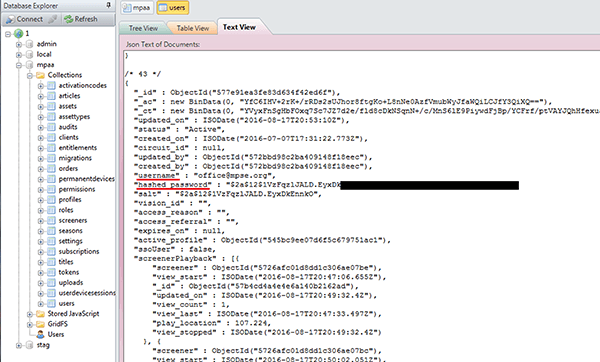This screenshot has width=600, height=362.
Task: Click the migrations collection icon
Action: pos(51,158)
